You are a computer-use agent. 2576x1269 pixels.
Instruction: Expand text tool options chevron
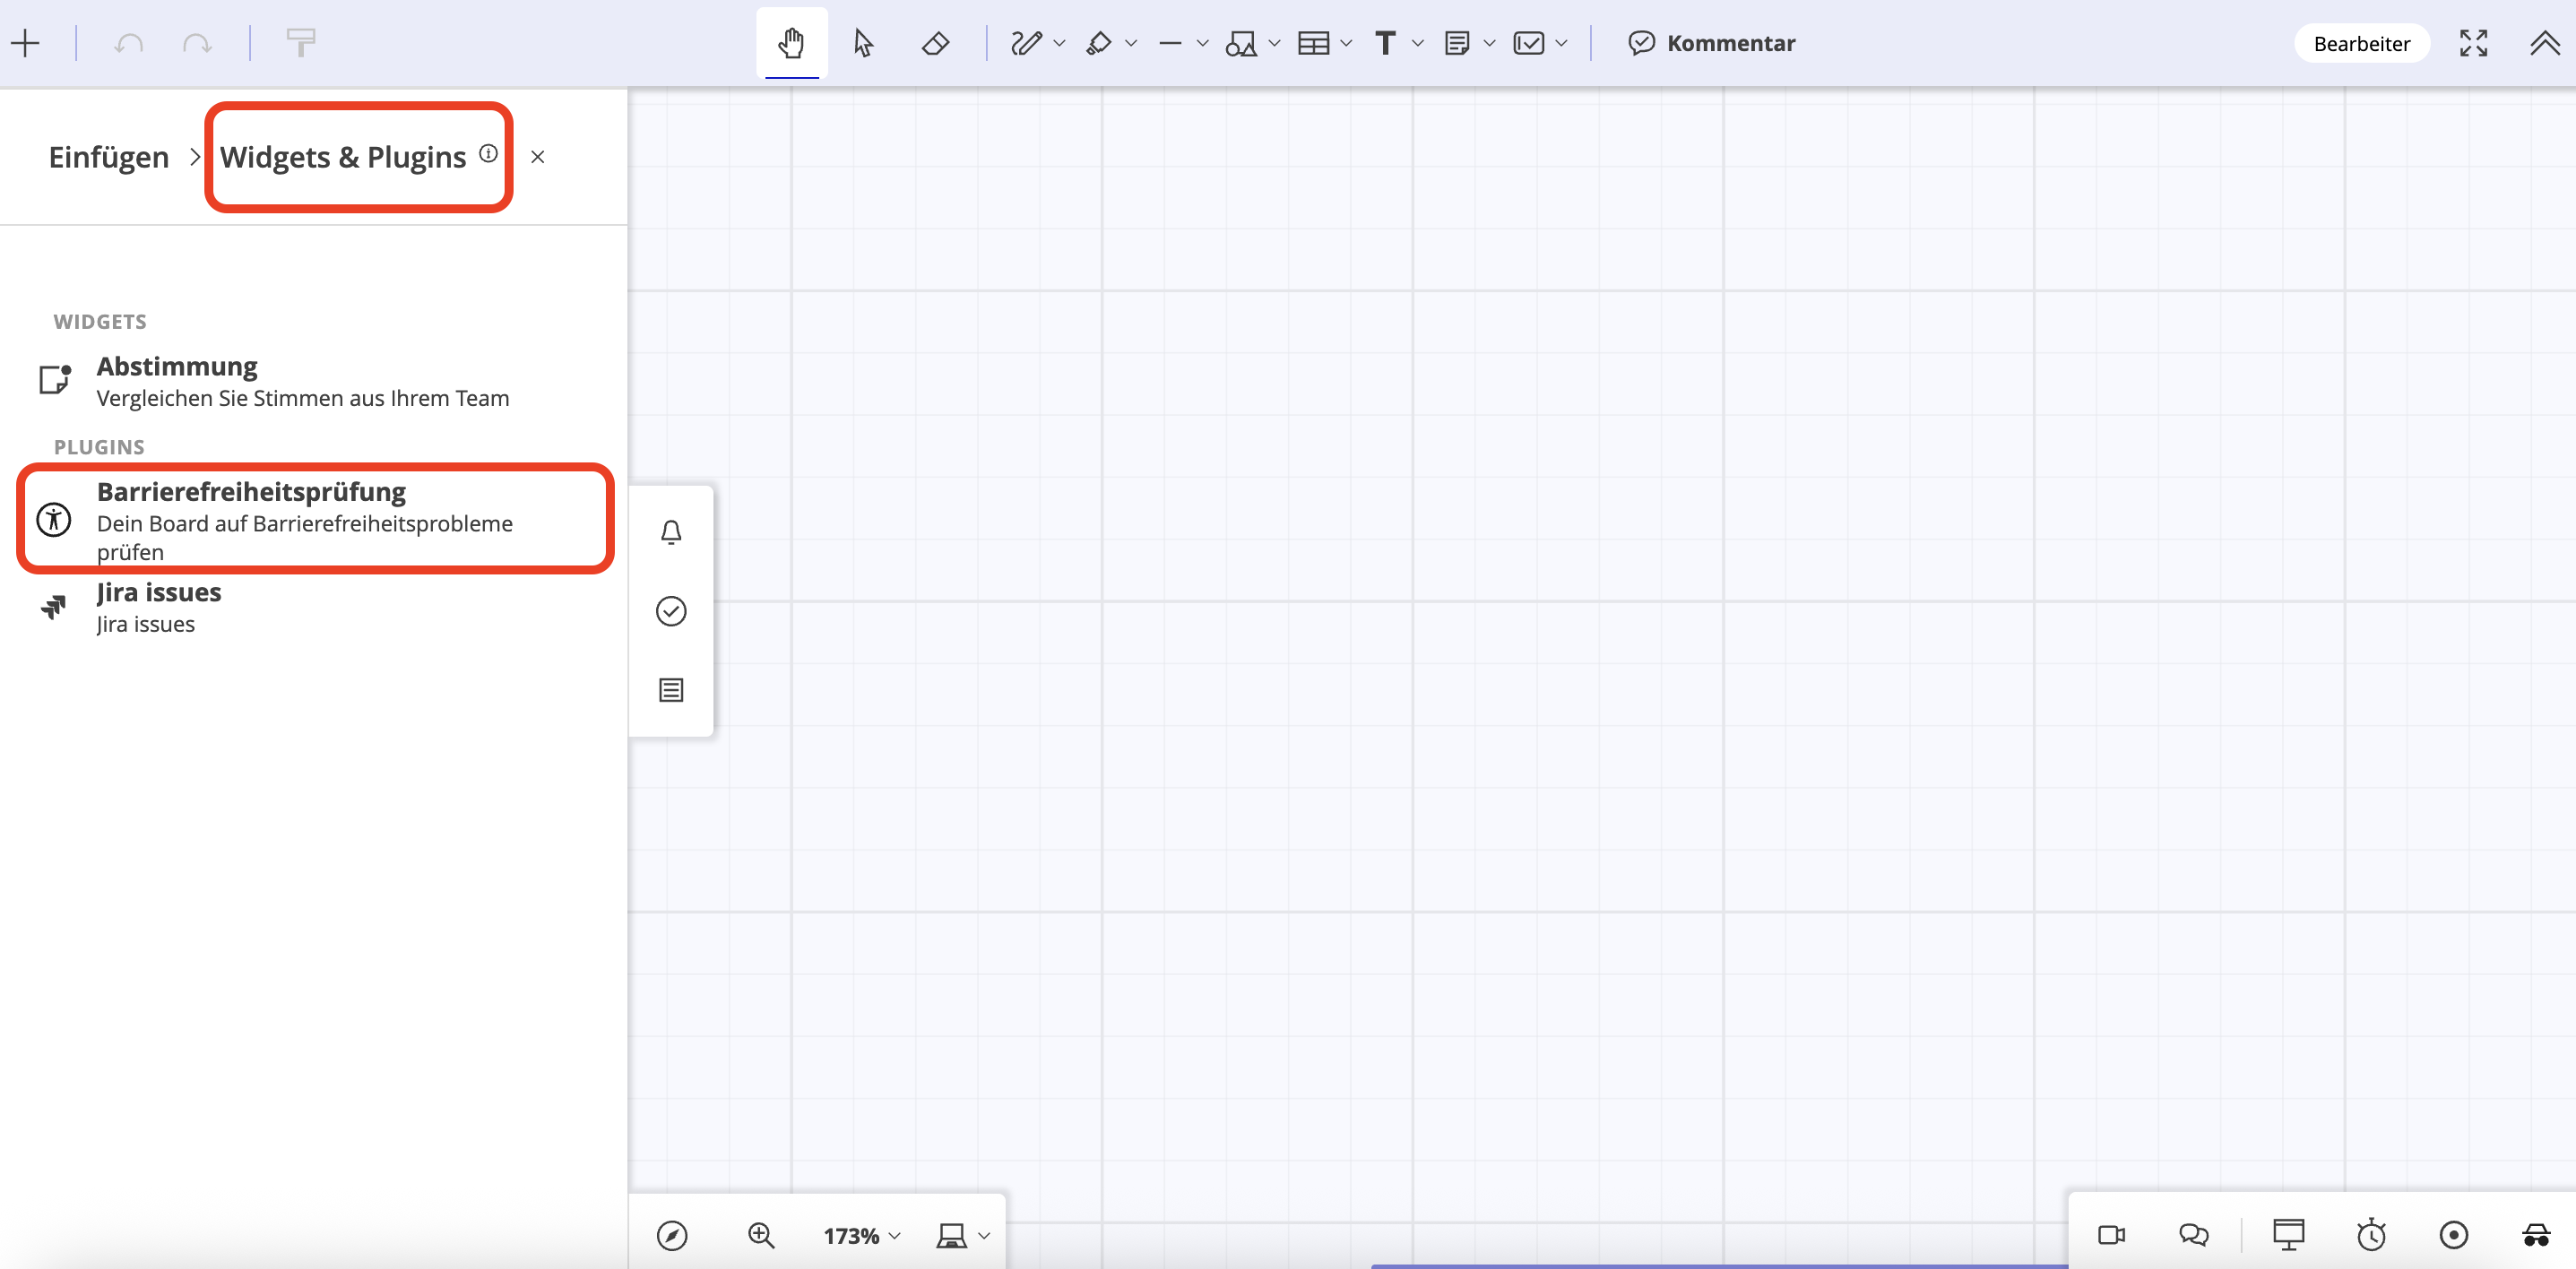1418,43
